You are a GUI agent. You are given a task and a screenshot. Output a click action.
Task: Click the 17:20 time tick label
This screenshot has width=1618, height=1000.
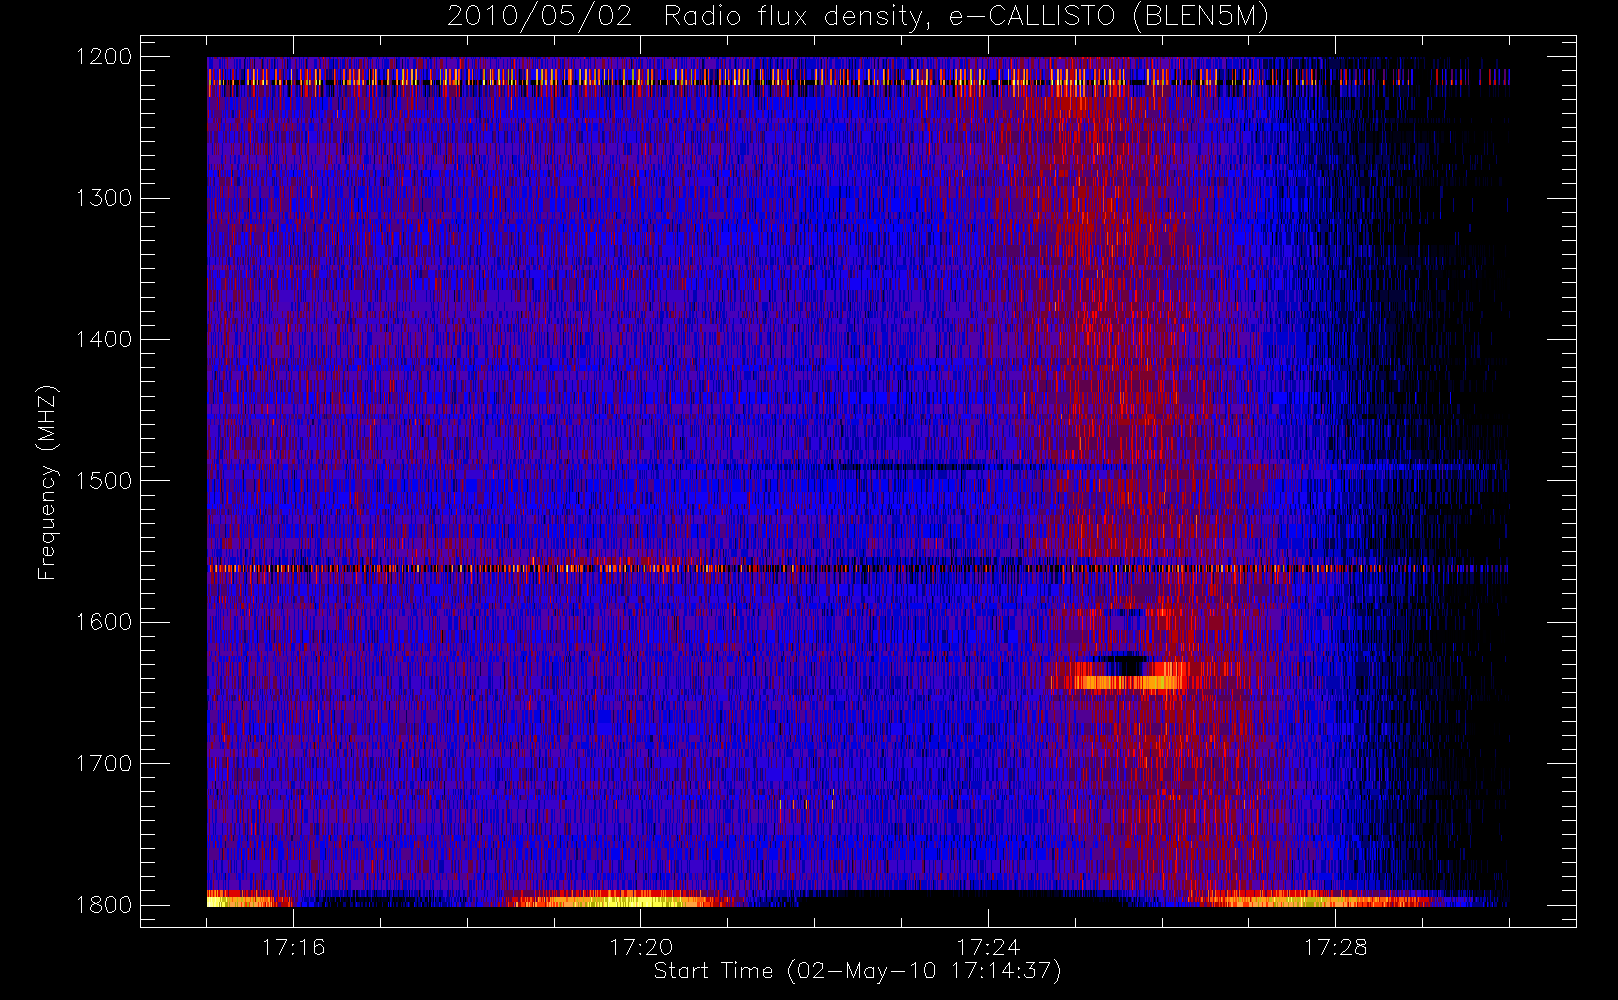(x=640, y=947)
